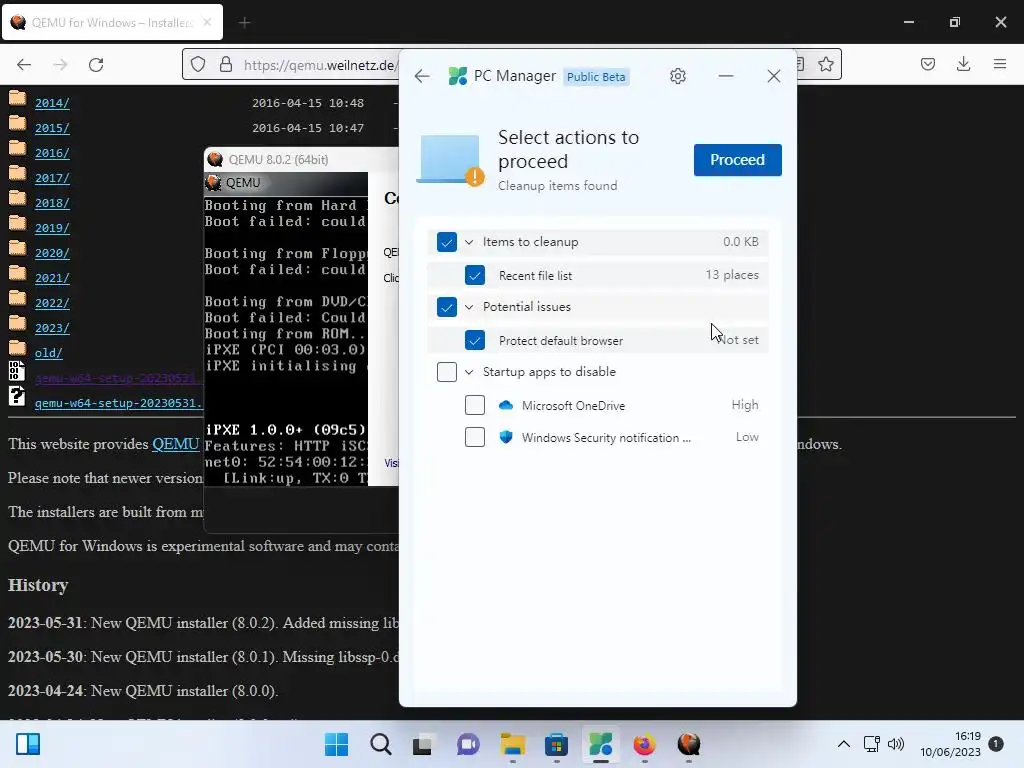
Task: Switch to QEMU on taskbar
Action: (x=689, y=744)
